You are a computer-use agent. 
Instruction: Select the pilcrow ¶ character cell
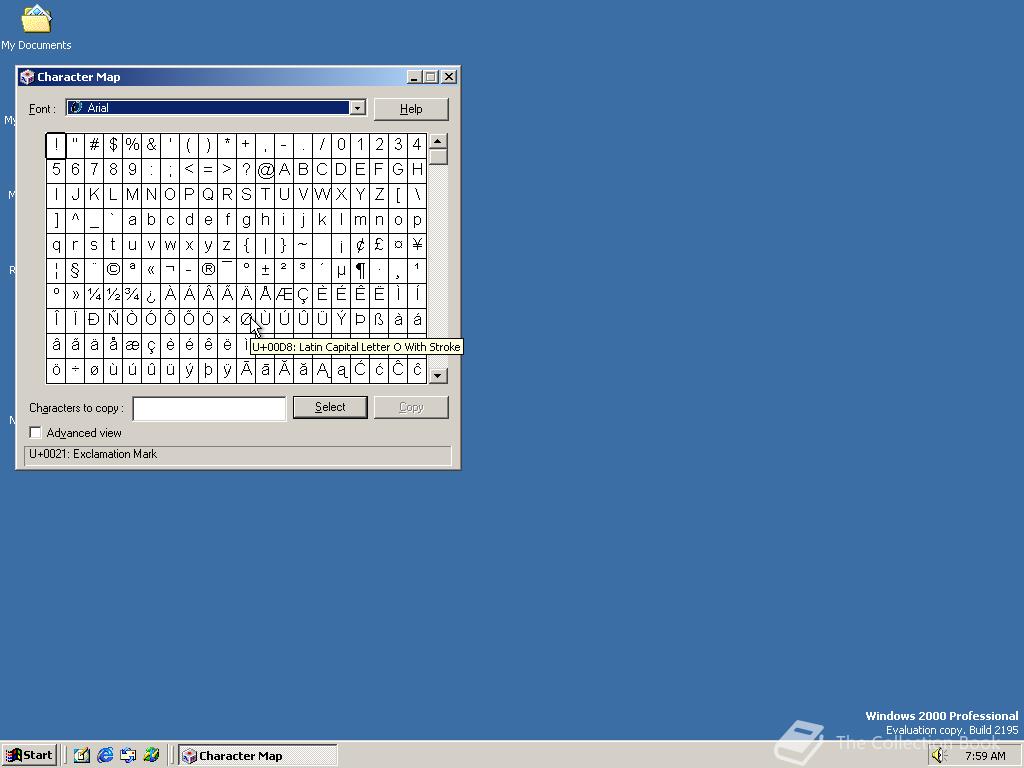click(x=360, y=270)
